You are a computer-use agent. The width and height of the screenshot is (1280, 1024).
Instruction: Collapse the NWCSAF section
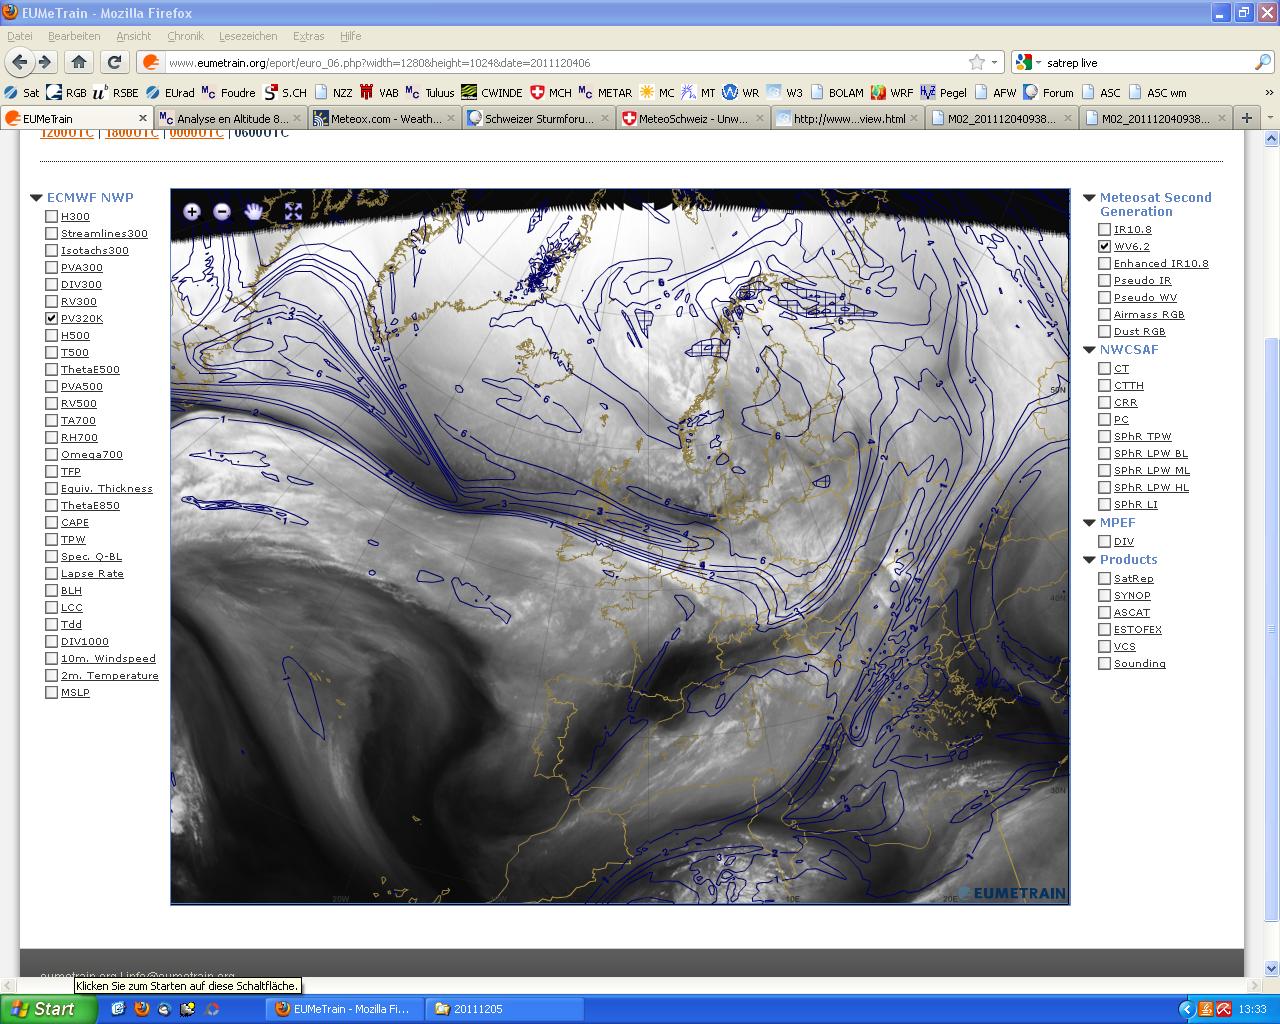[x=1090, y=350]
